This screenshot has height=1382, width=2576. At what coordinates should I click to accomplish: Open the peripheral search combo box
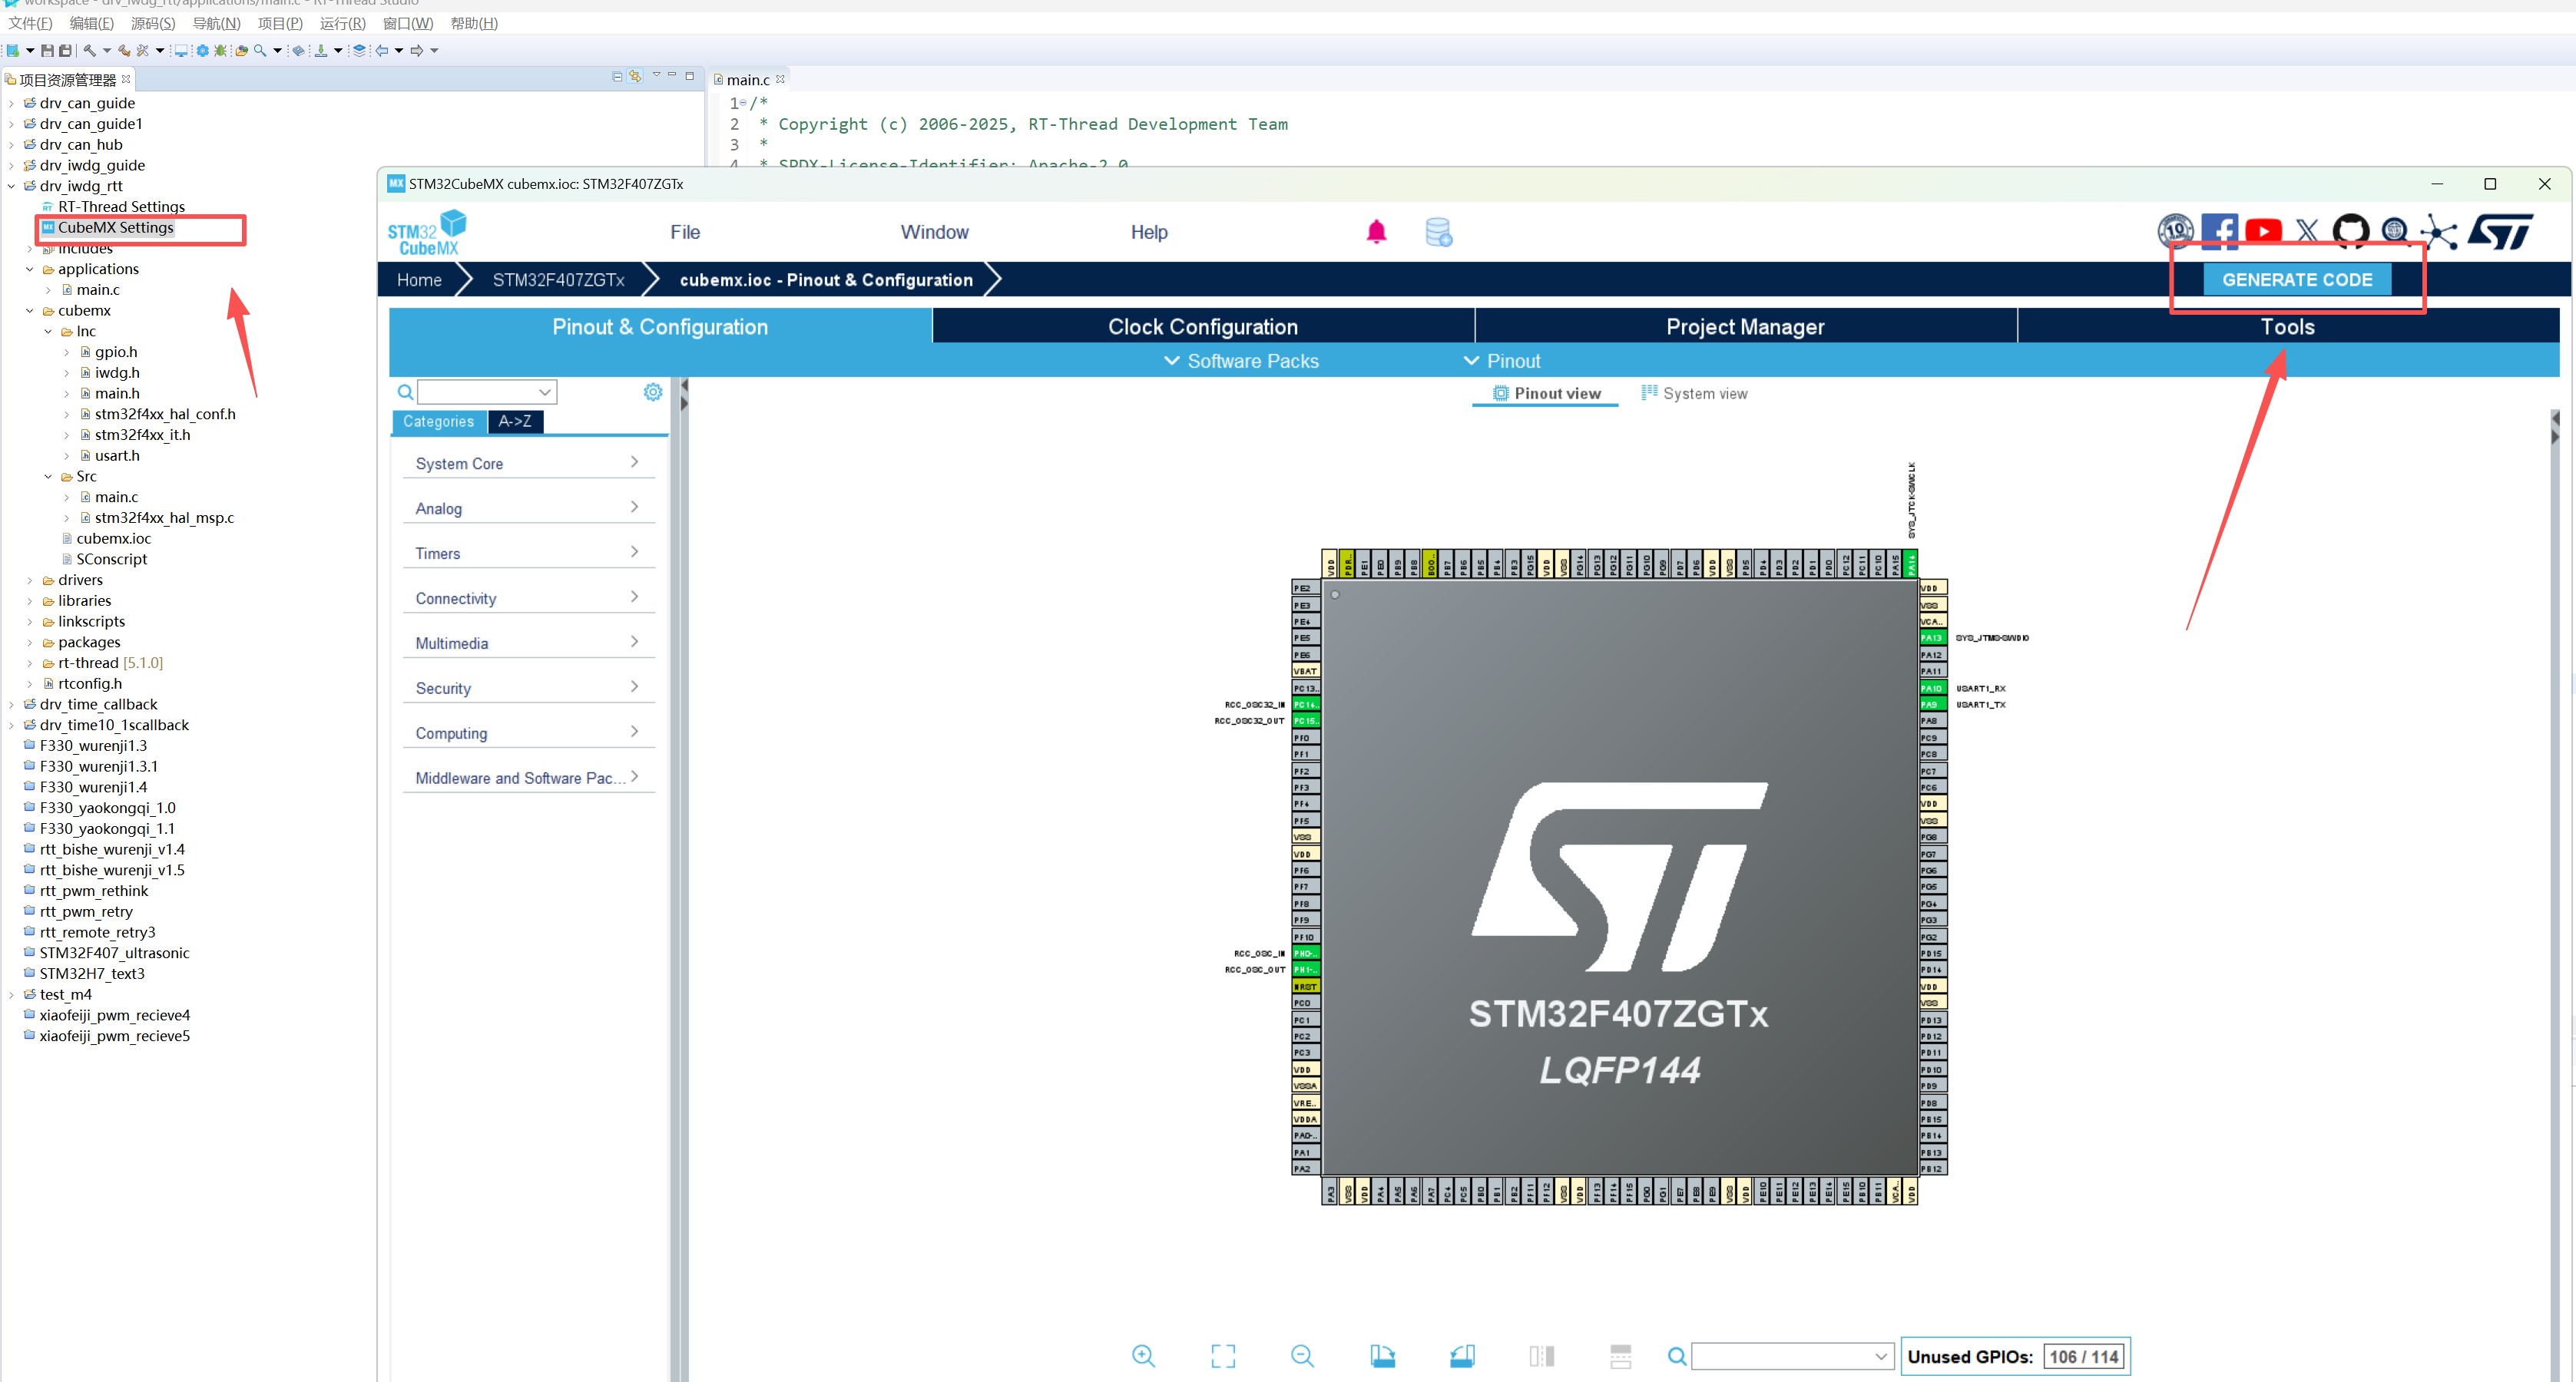click(487, 392)
